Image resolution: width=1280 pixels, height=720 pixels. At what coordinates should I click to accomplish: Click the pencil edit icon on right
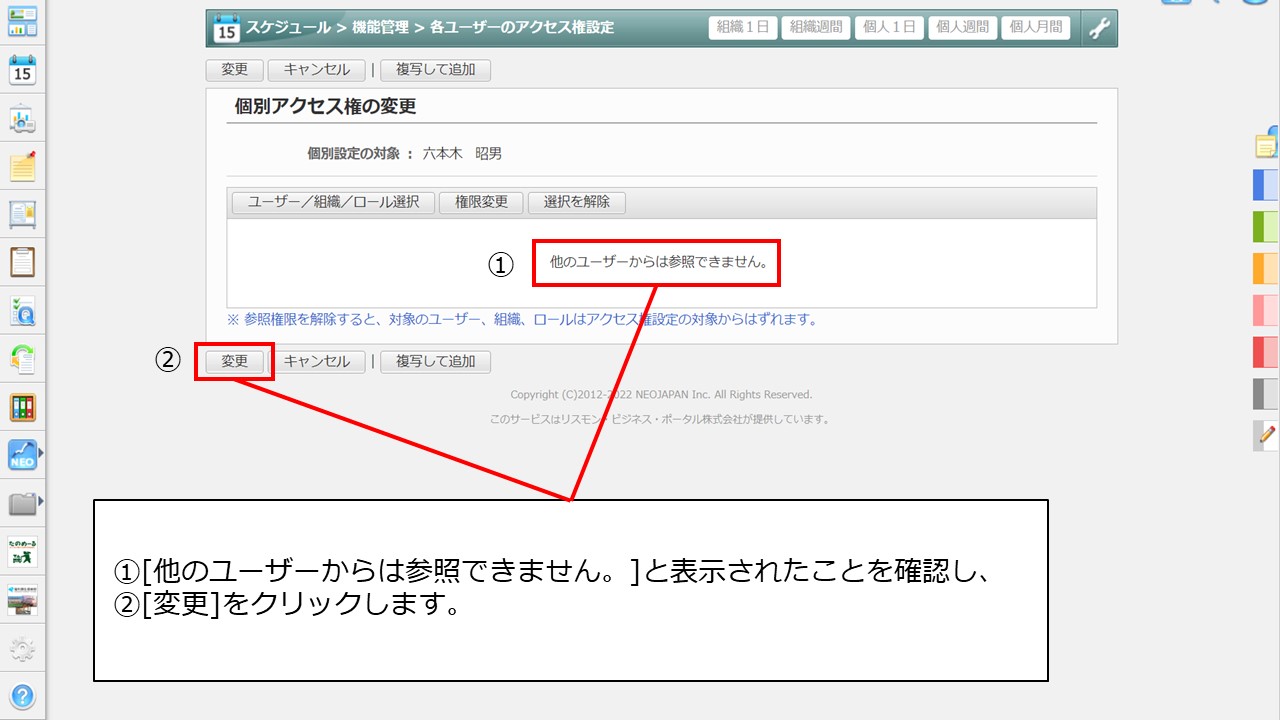pos(1267,435)
